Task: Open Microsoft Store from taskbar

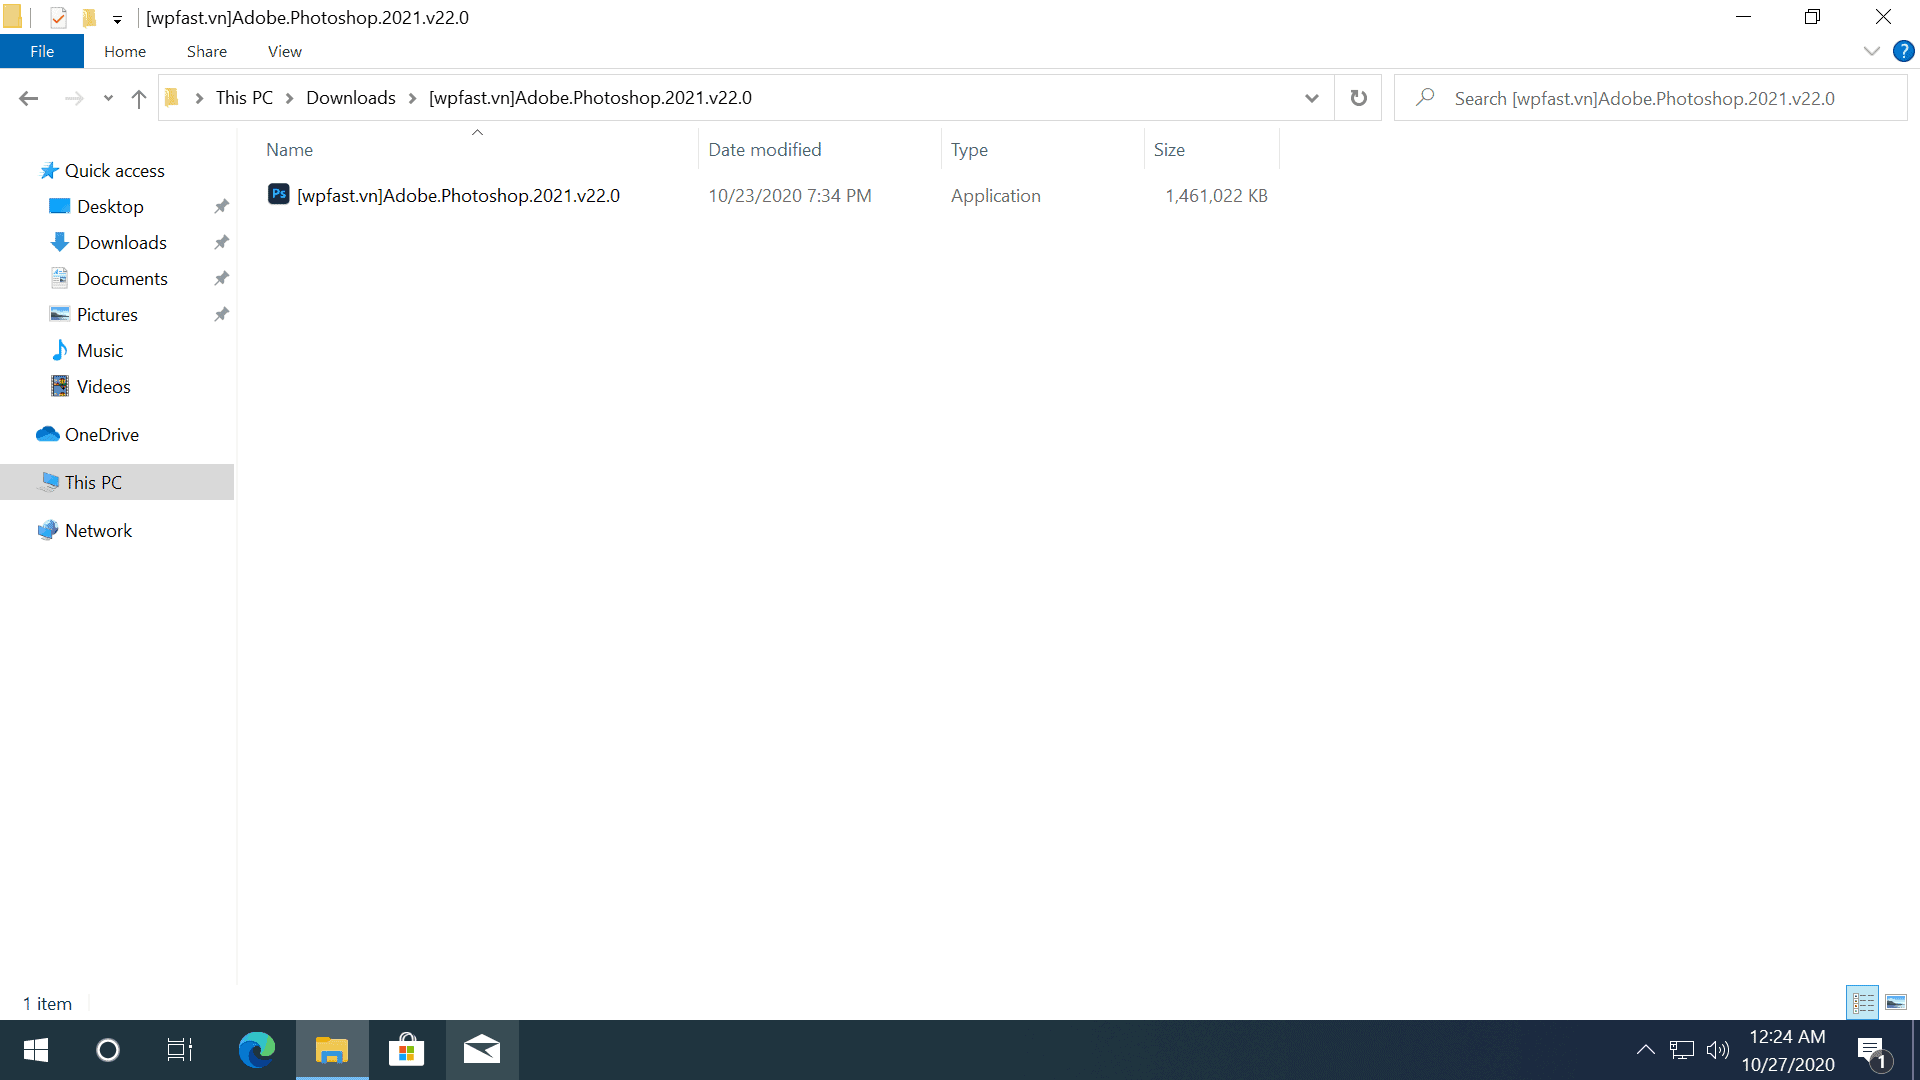Action: tap(406, 1050)
